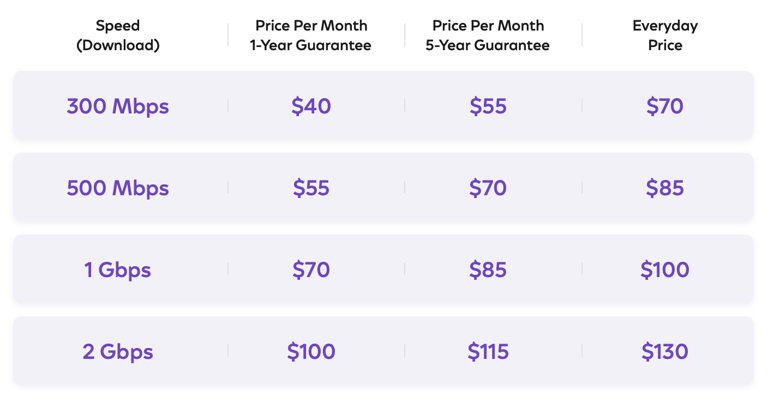
Task: Click the 2 Gbps speed cell
Action: 118,352
